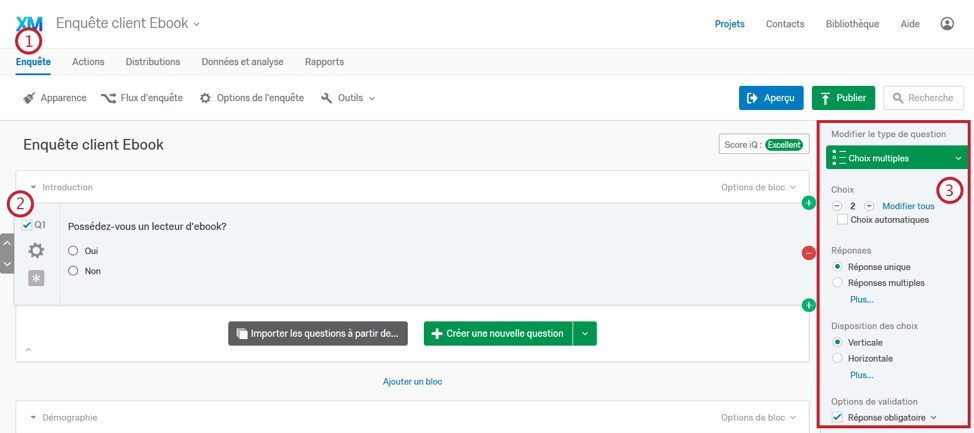The width and height of the screenshot is (974, 433).
Task: Click the Q1 required asterisk icon
Action: pos(36,278)
